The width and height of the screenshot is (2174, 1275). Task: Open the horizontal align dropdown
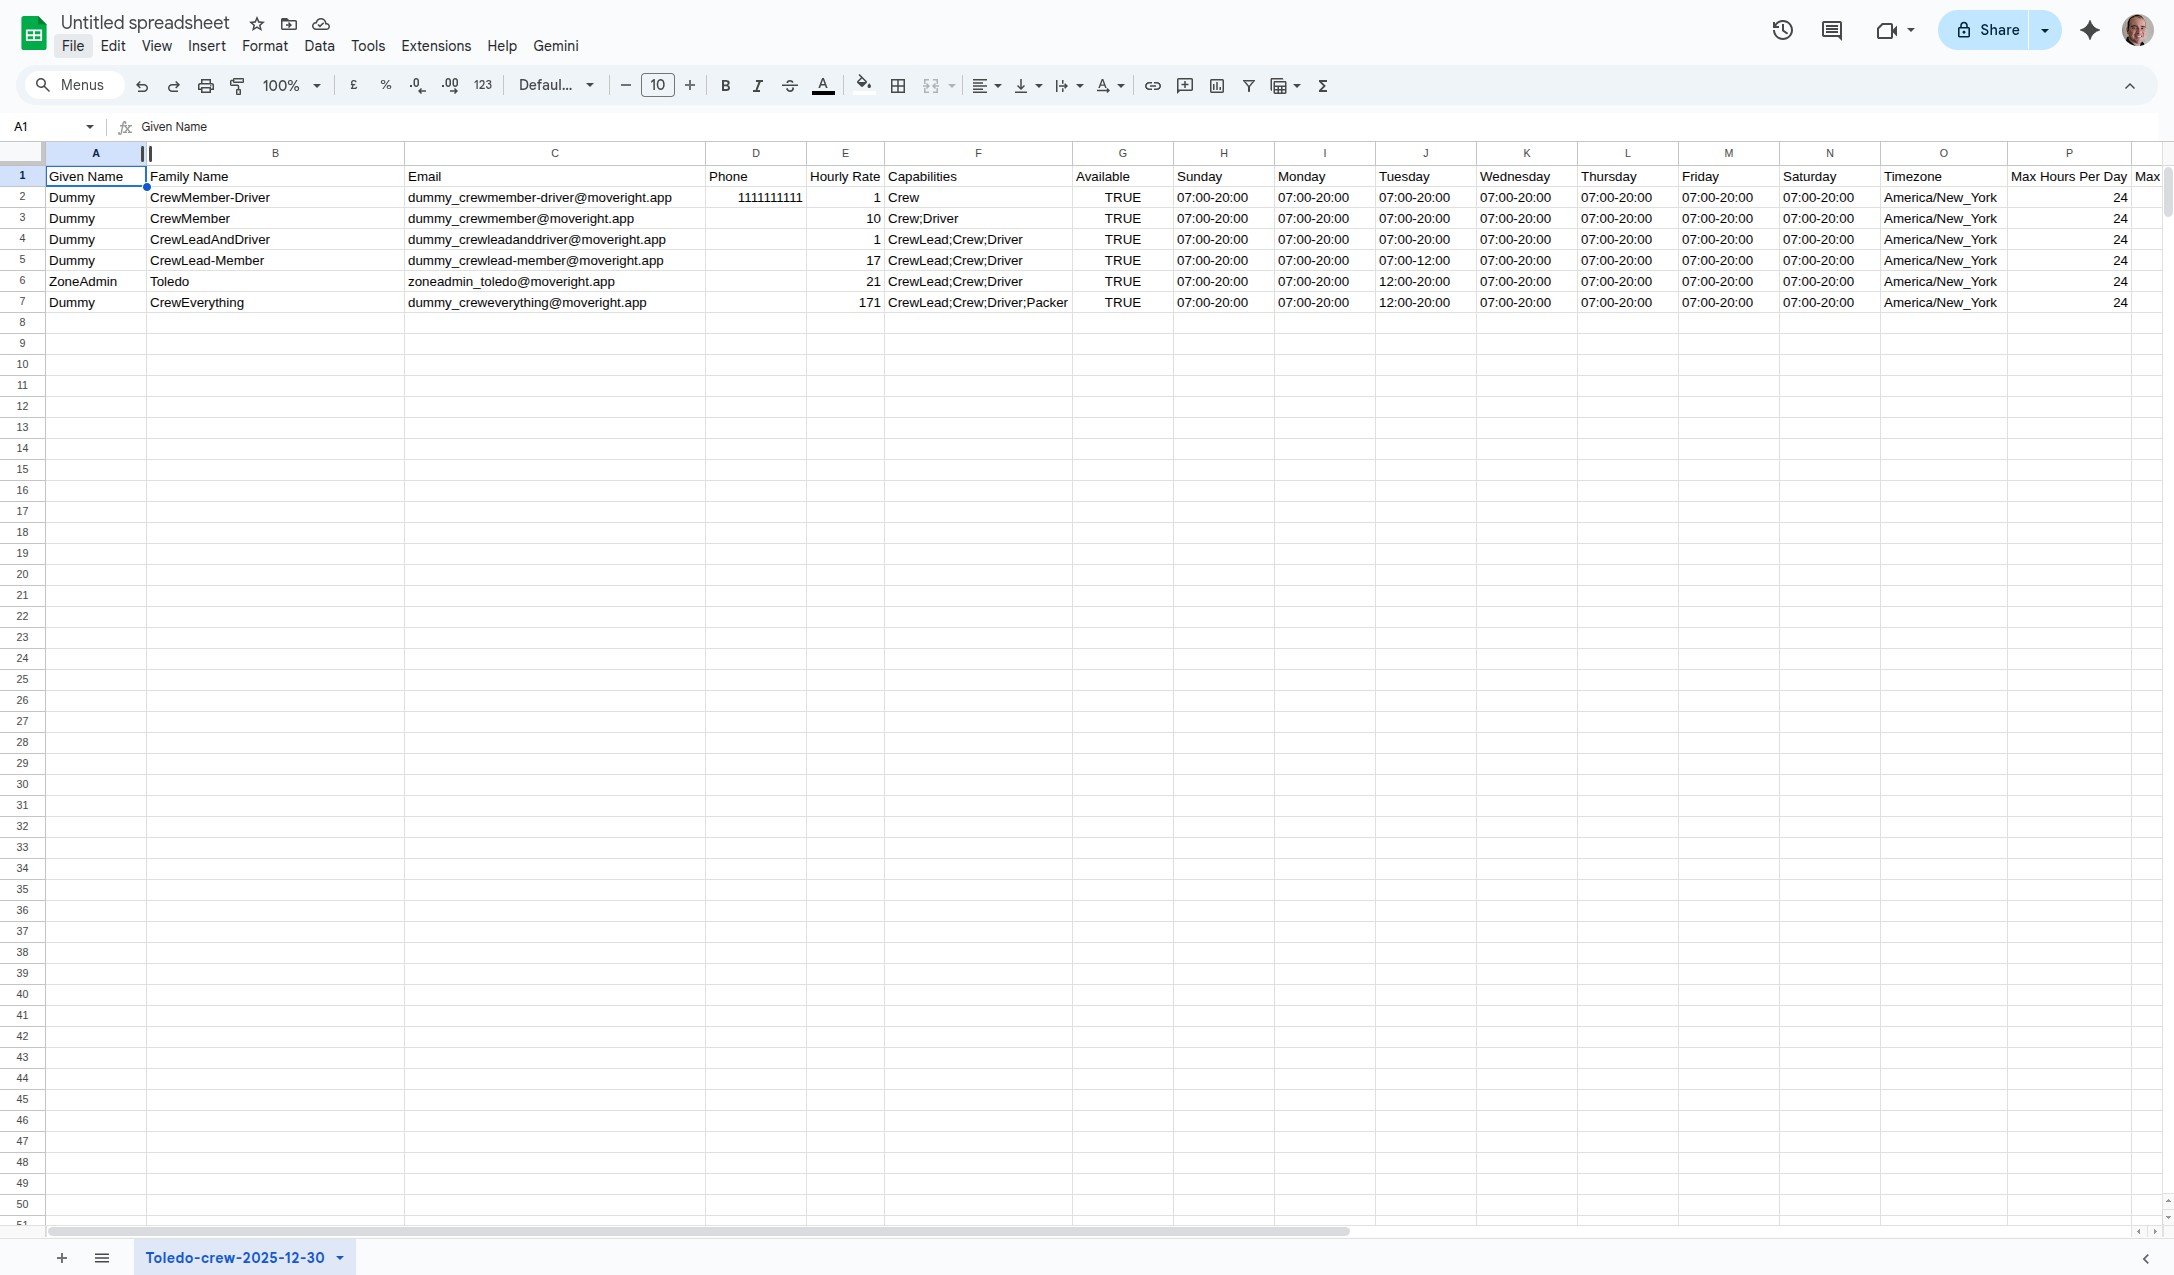[x=987, y=86]
